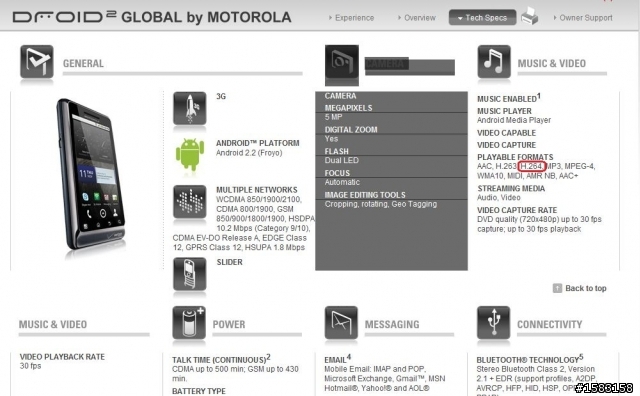Click the Connectivity USB icon
Viewport: 640px width, 396px height.
click(x=493, y=323)
